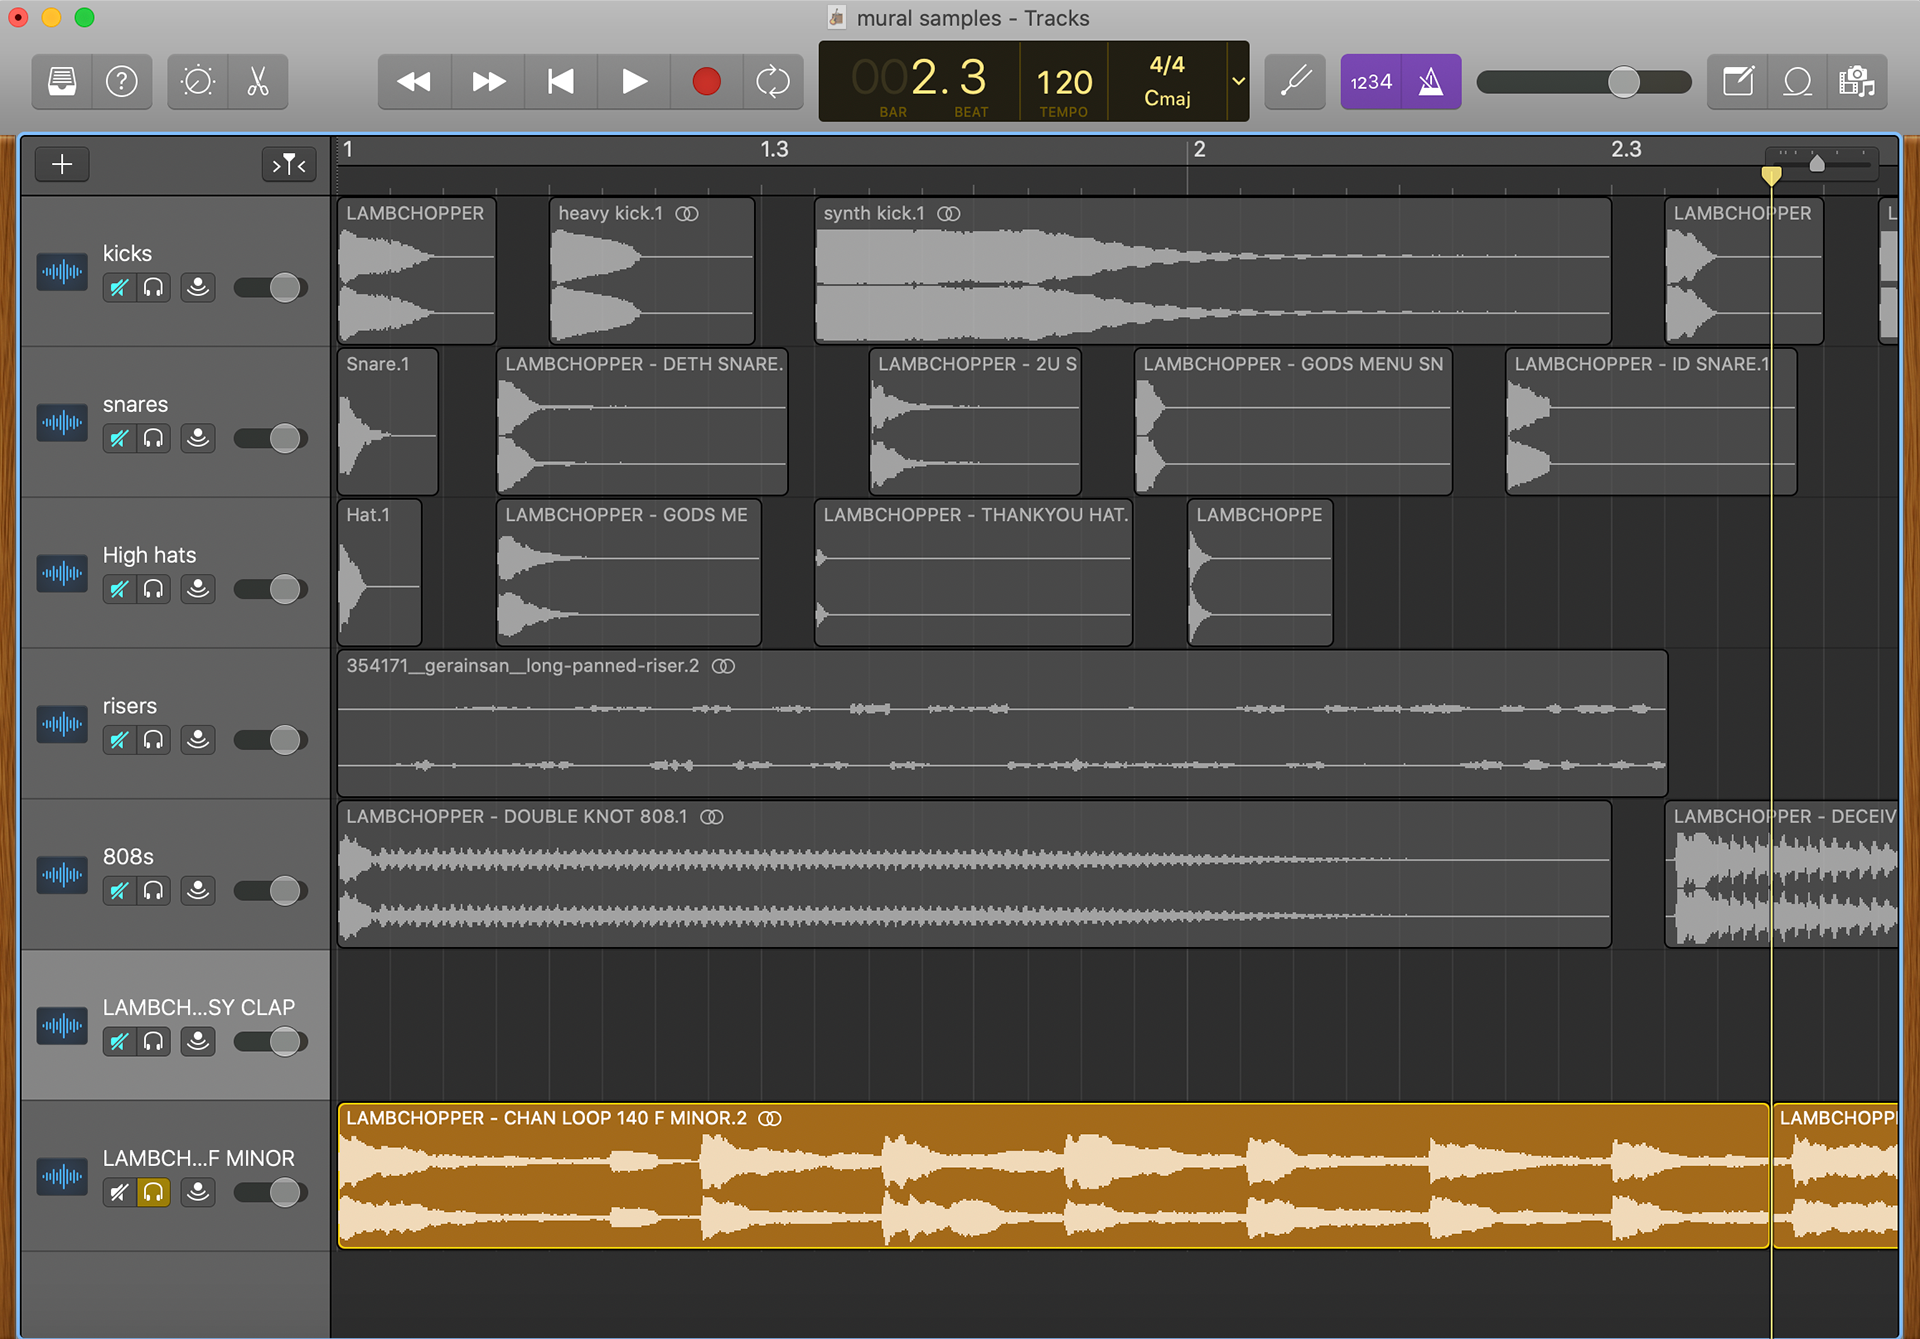The image size is (1920, 1339).
Task: Click the kicks track volume slider
Action: pos(270,288)
